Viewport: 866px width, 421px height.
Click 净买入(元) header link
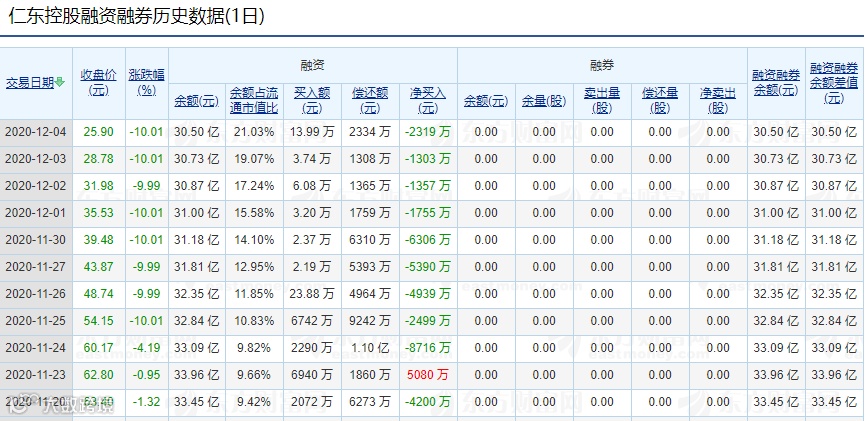pos(428,101)
